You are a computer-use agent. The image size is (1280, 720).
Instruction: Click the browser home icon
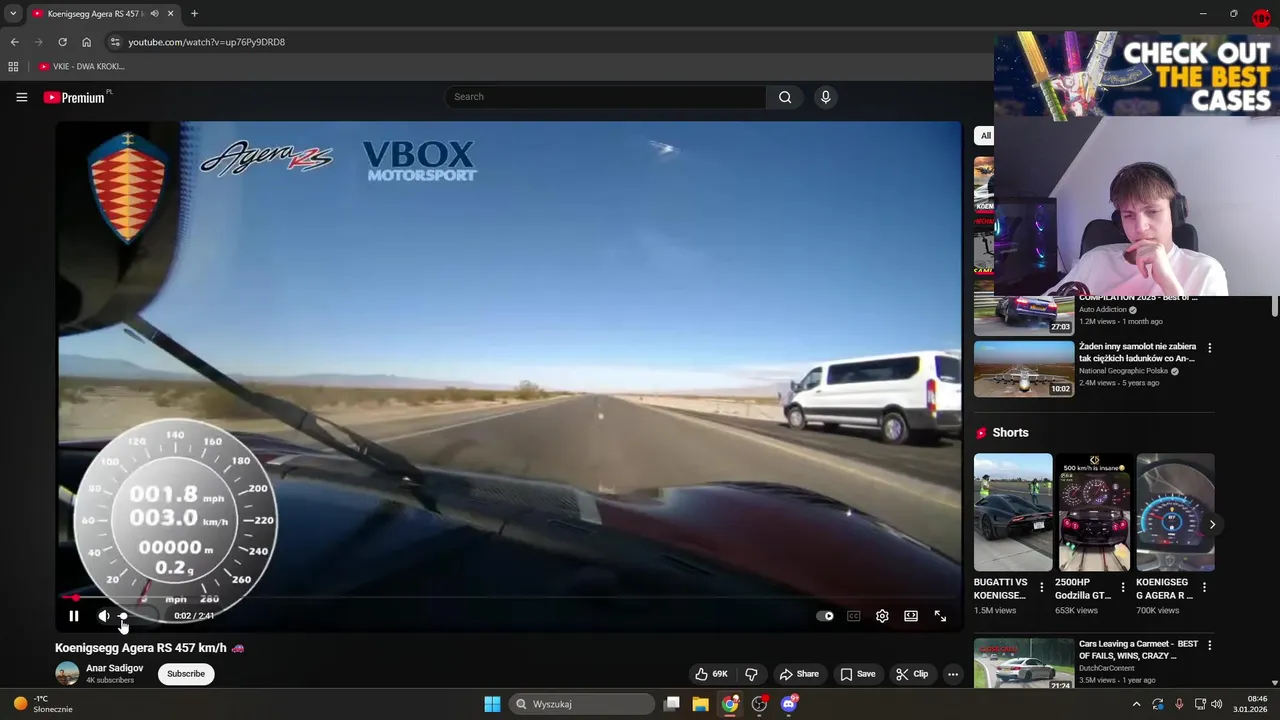pyautogui.click(x=86, y=42)
